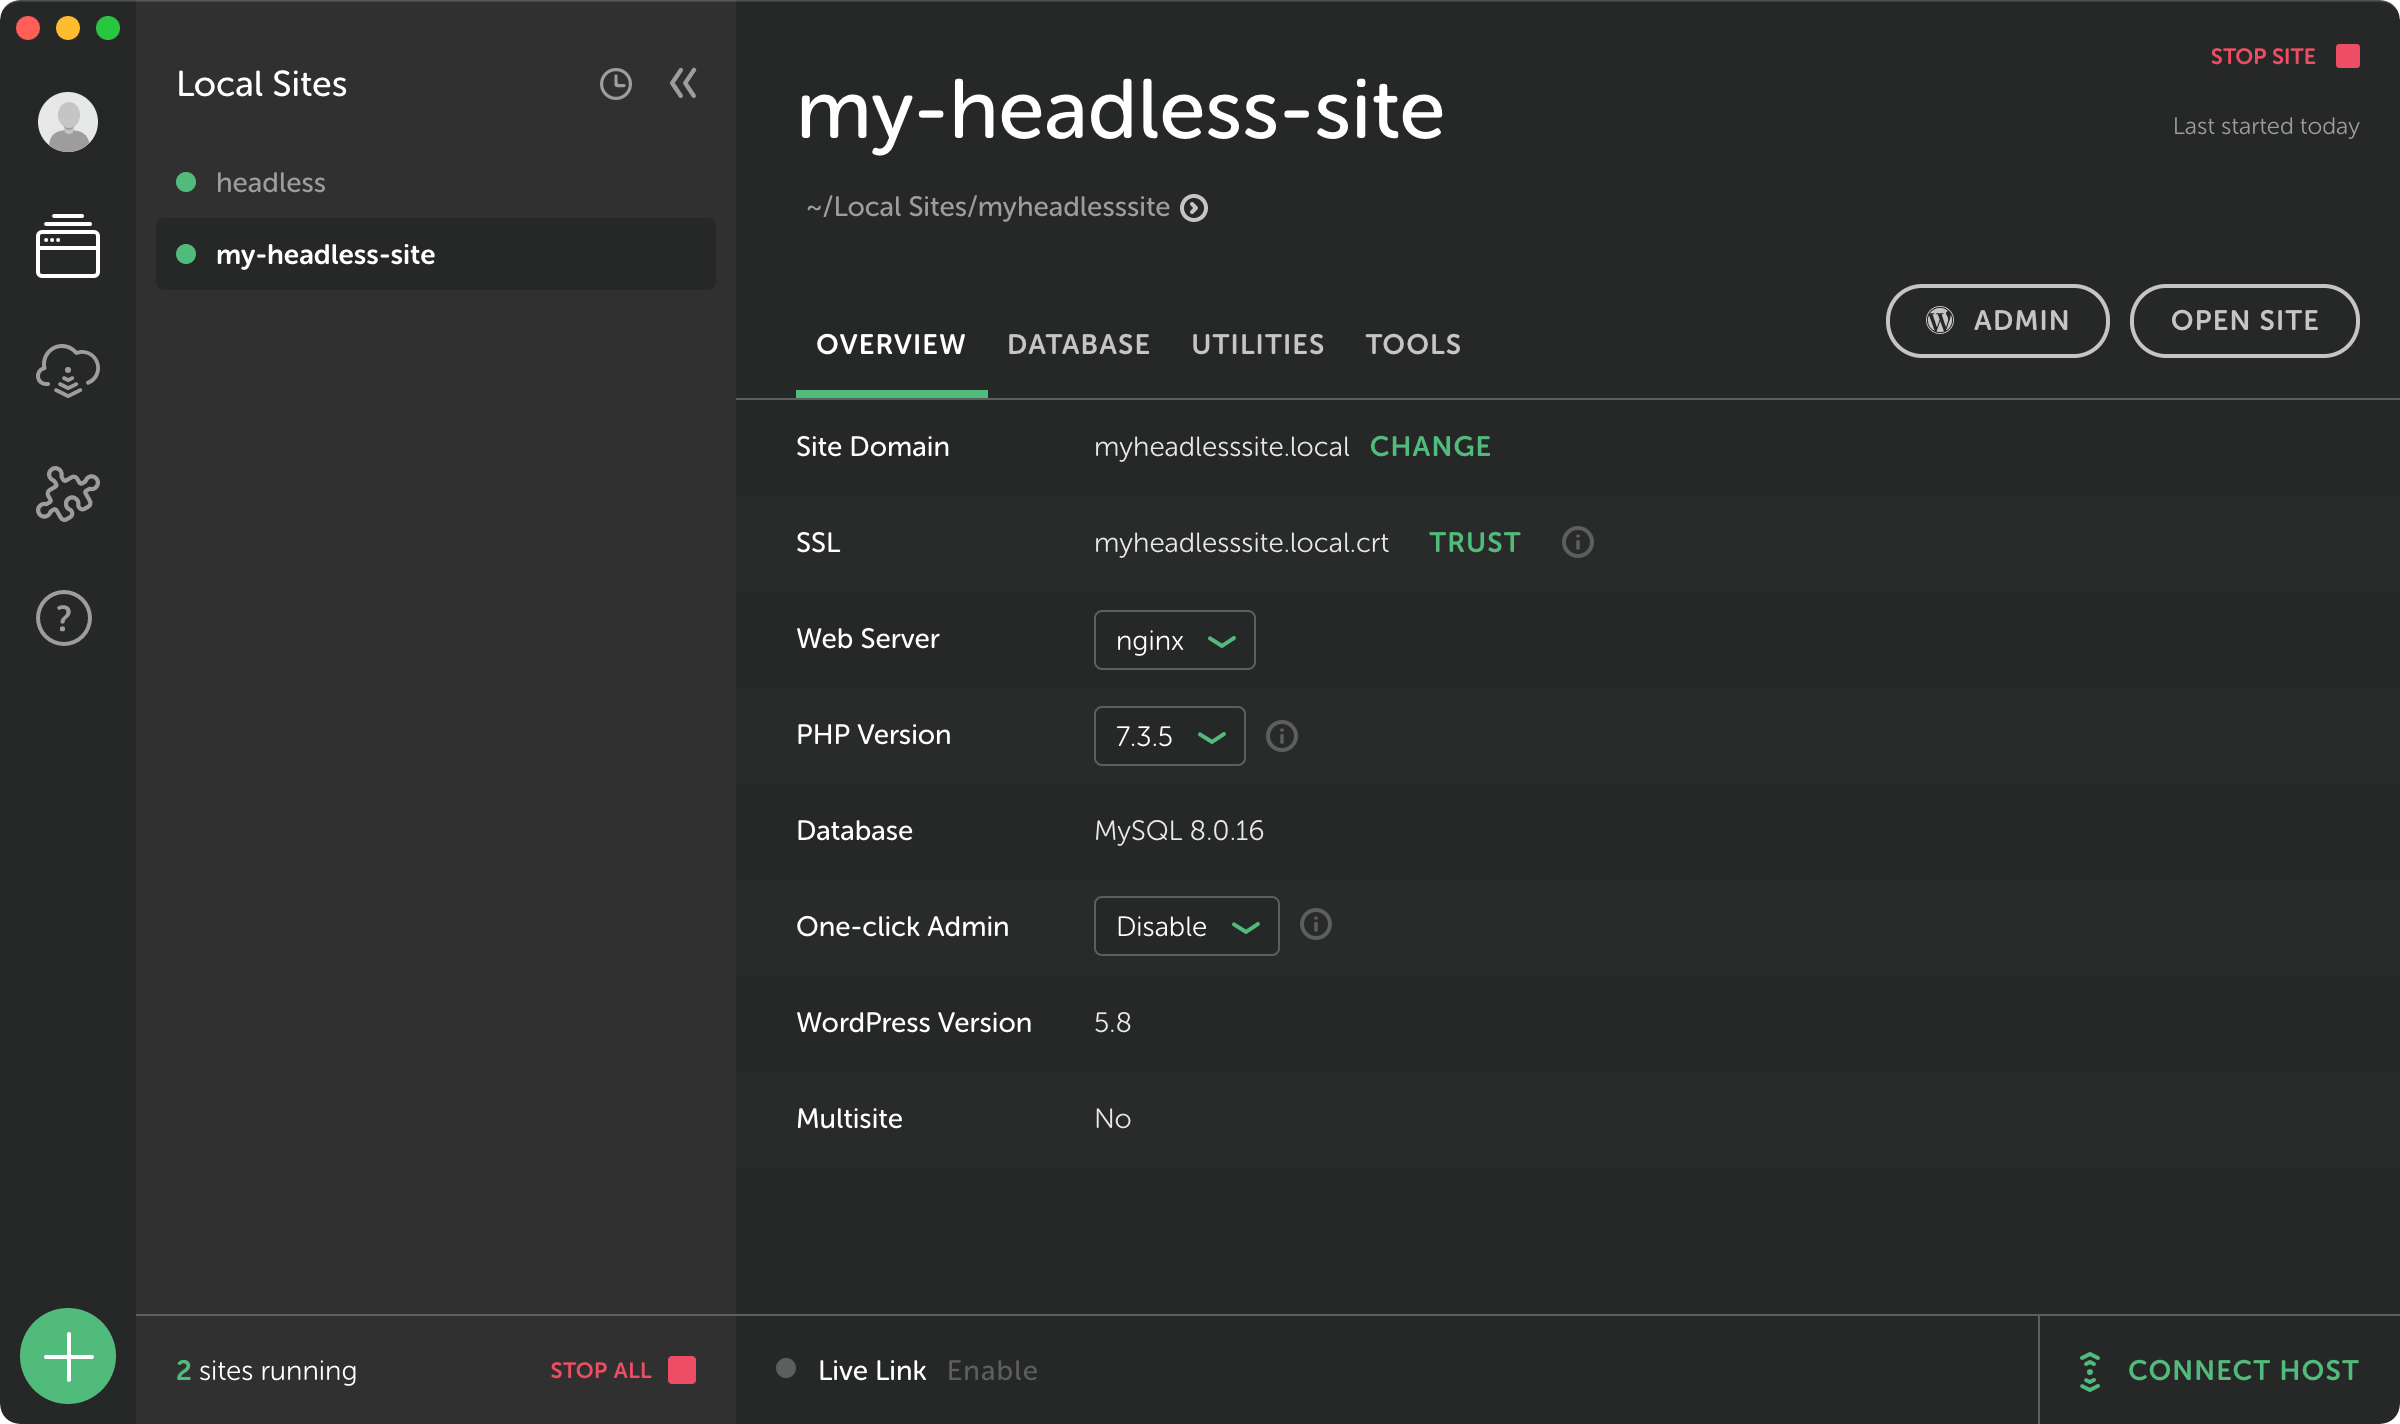Open the user avatar profile

[x=68, y=122]
